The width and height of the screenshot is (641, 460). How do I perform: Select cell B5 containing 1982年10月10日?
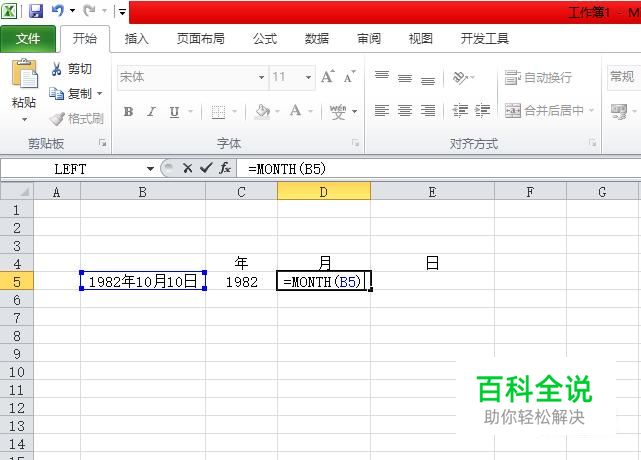143,281
